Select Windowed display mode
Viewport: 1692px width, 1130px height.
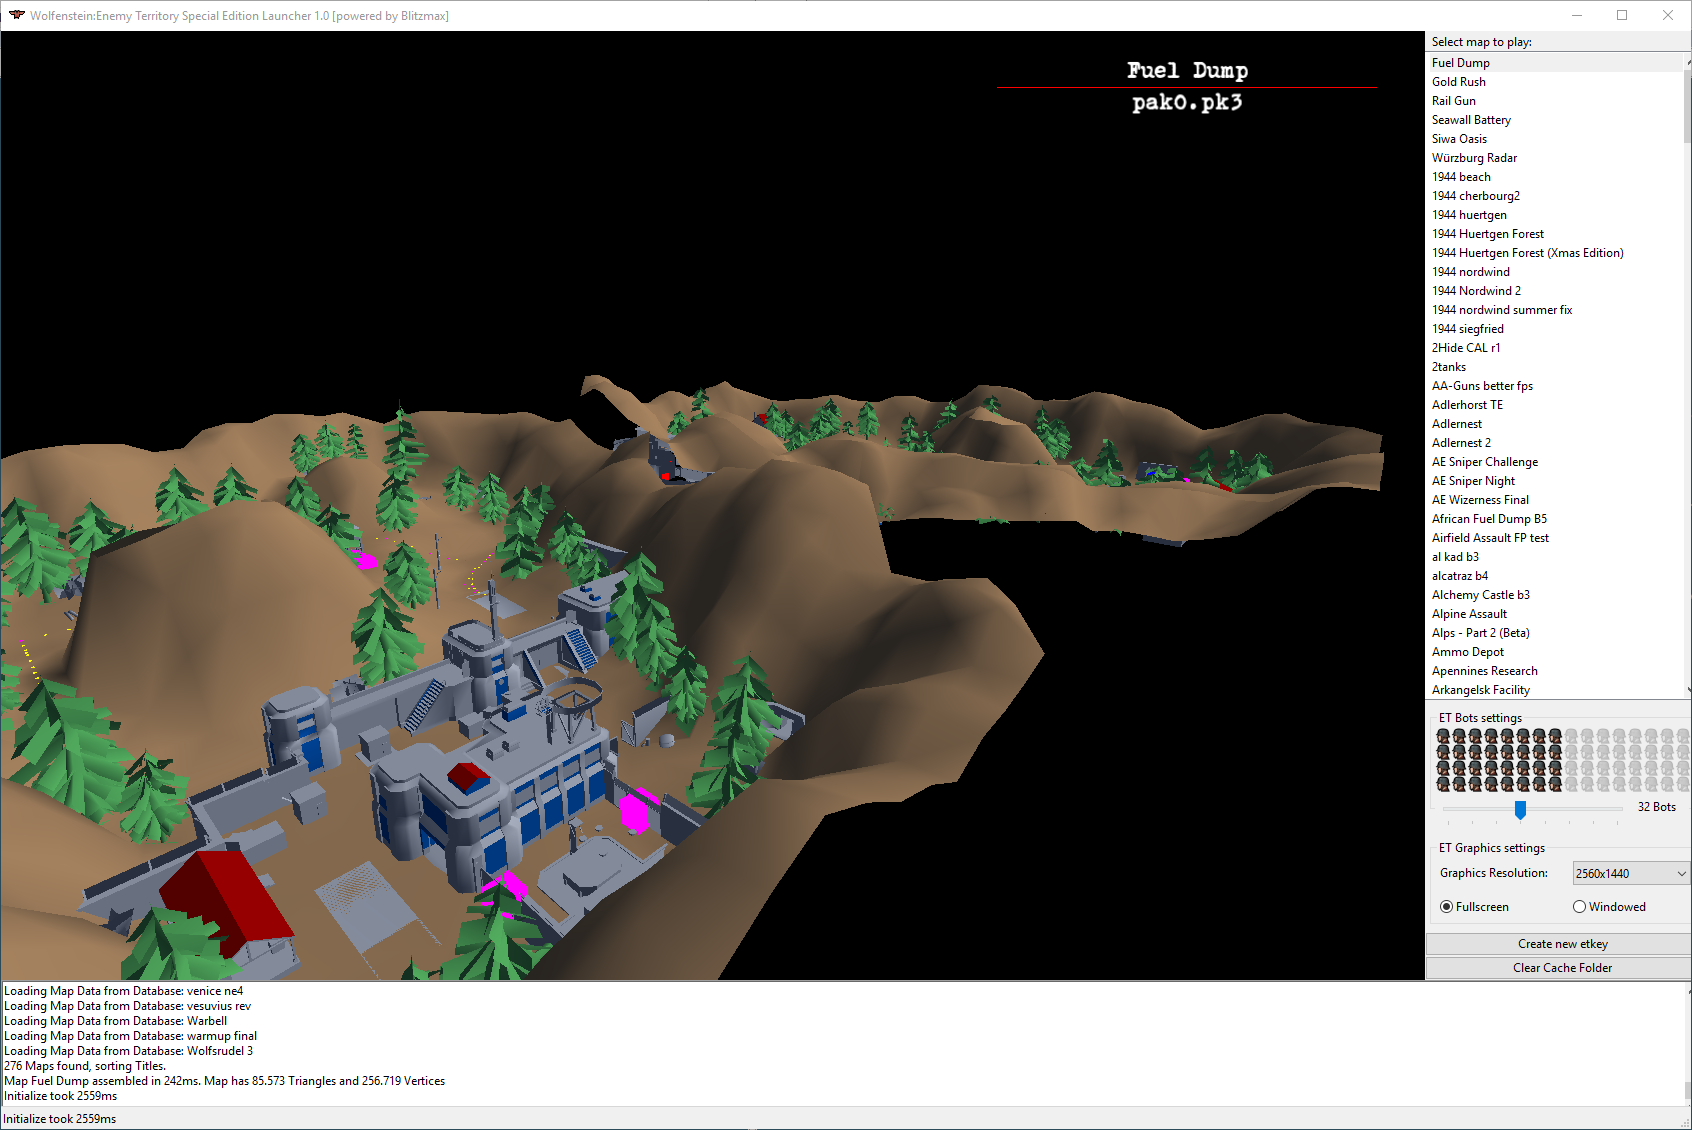tap(1580, 907)
